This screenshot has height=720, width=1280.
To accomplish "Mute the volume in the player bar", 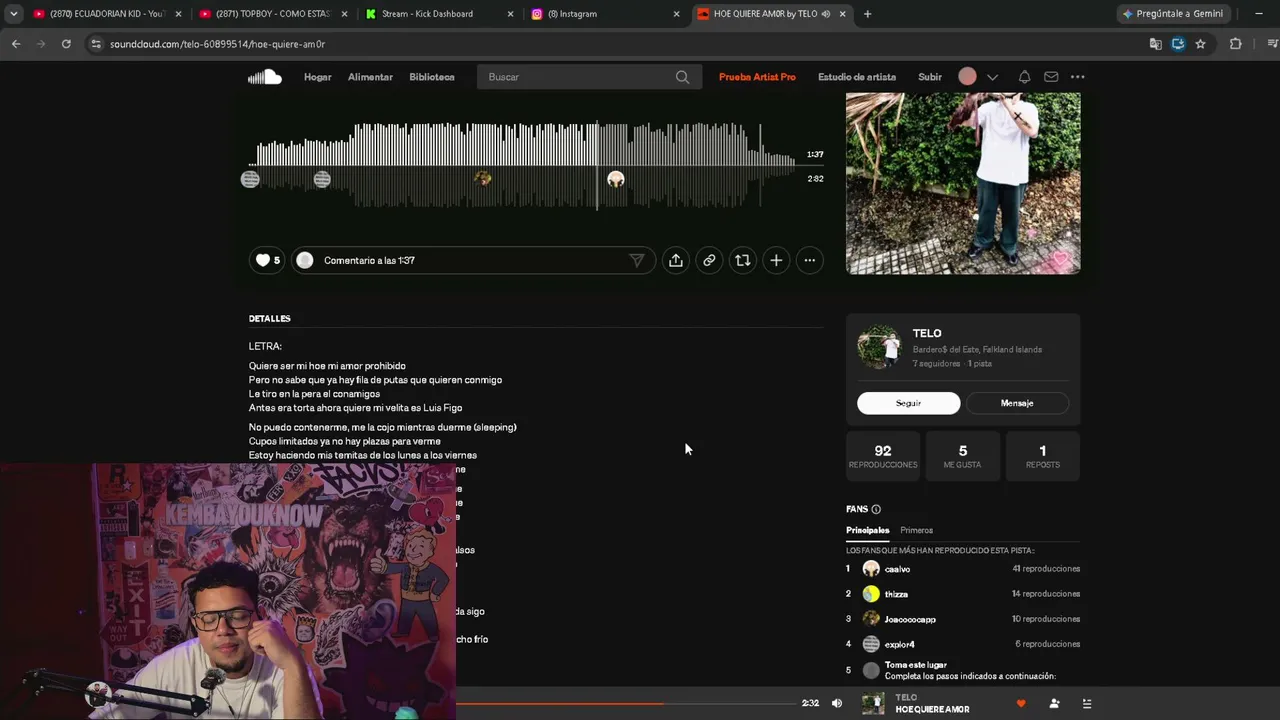I will (x=837, y=703).
